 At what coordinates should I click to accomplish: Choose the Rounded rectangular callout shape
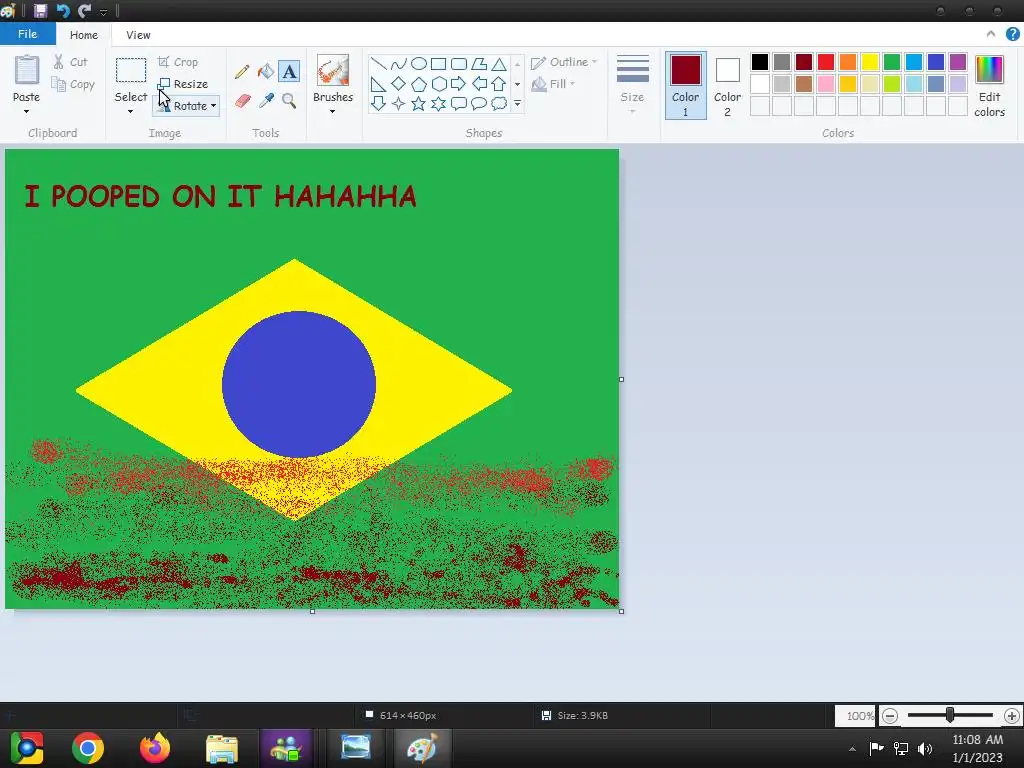[x=459, y=103]
